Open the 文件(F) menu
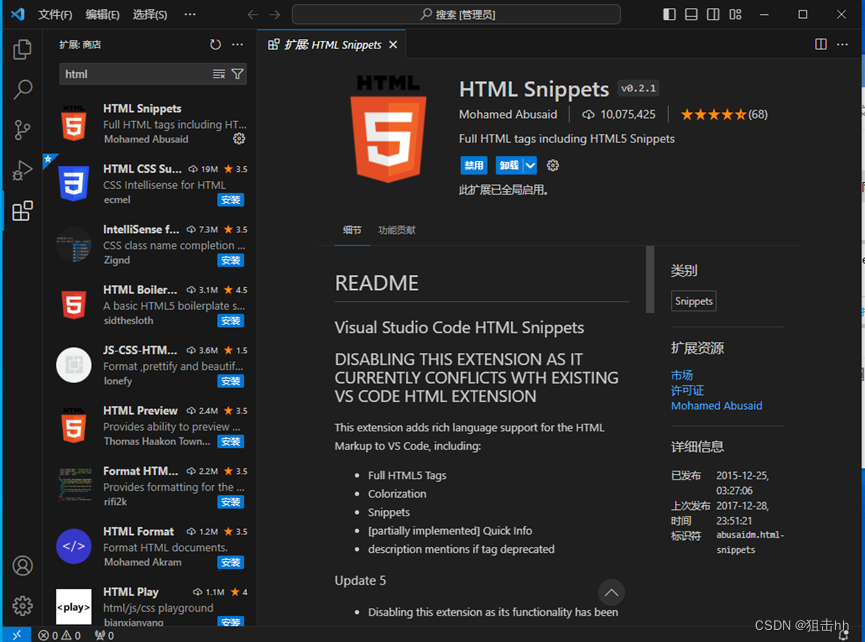The image size is (865, 642). [x=55, y=14]
